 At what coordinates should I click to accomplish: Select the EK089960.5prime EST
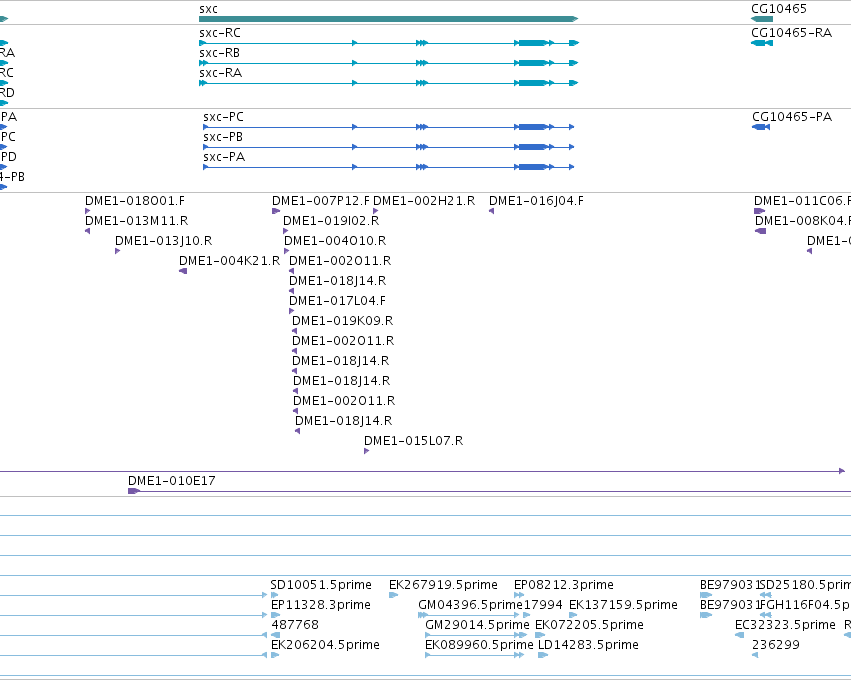click(x=475, y=656)
